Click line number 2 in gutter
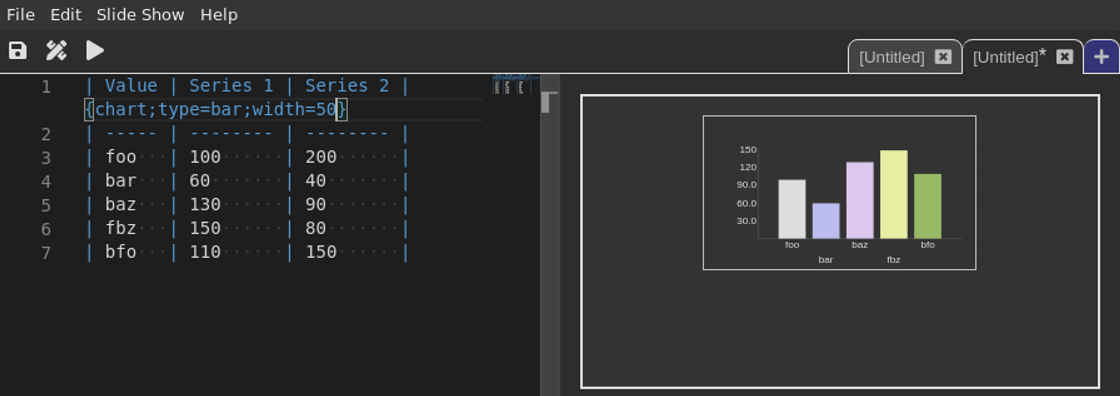 tap(46, 134)
